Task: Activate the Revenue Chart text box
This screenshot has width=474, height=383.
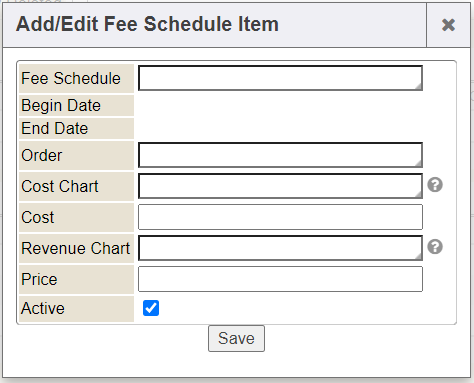Action: pyautogui.click(x=280, y=248)
